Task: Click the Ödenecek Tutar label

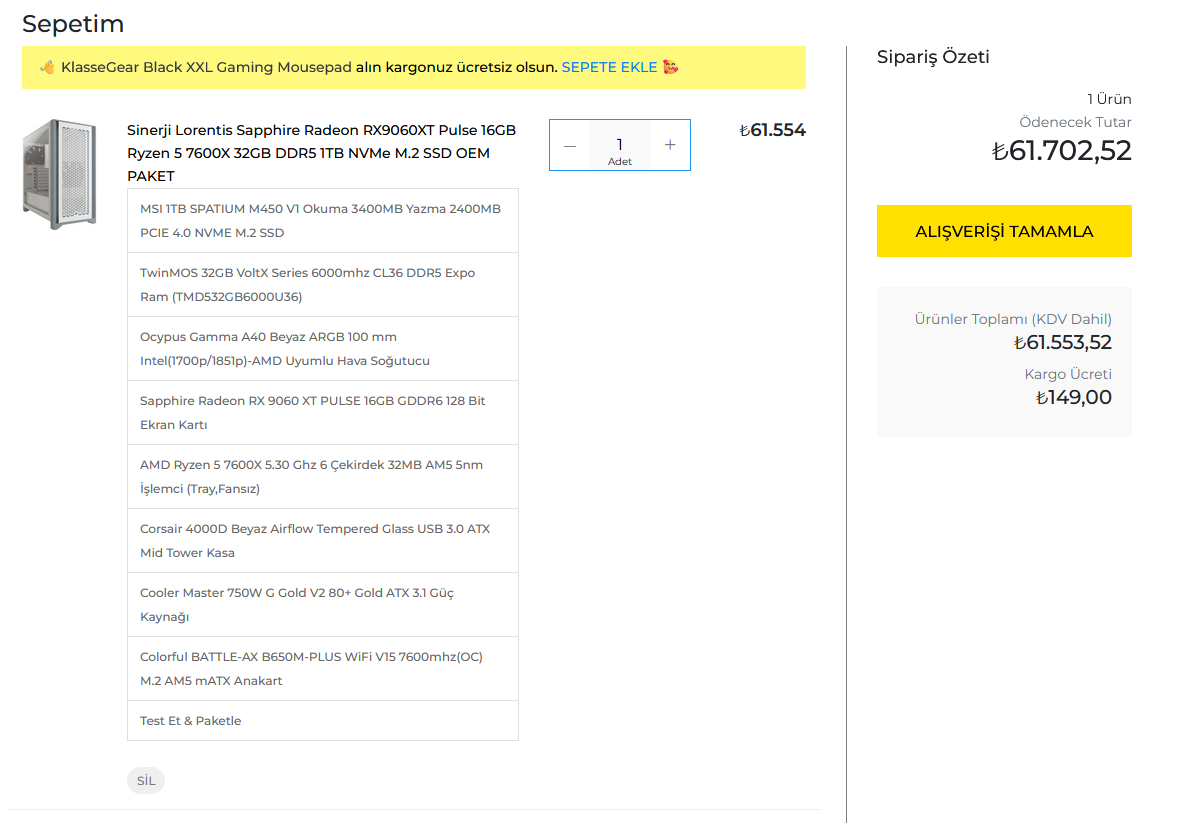Action: [x=1075, y=122]
